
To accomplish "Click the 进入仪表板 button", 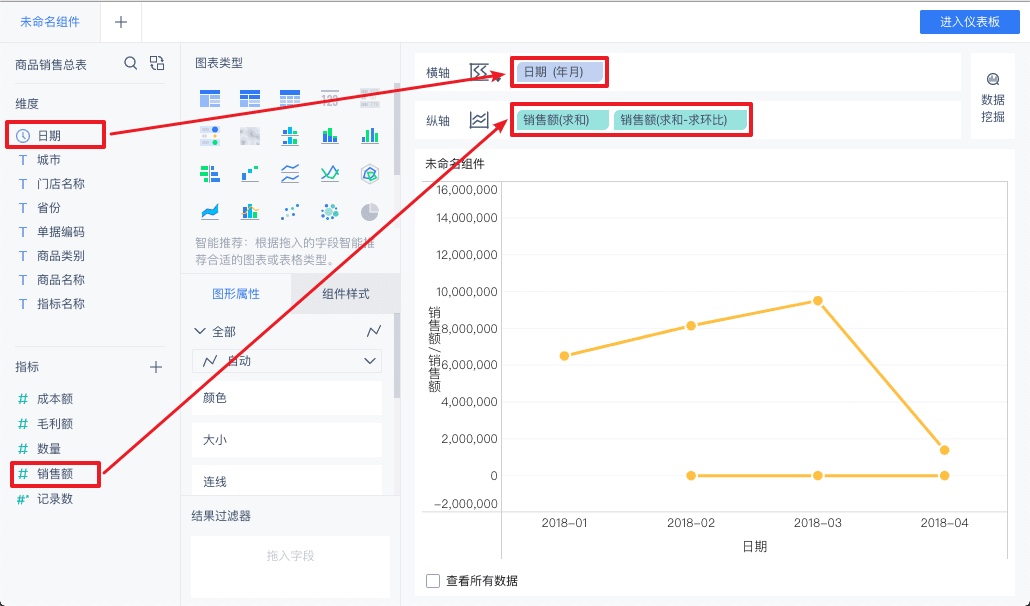I will [969, 21].
